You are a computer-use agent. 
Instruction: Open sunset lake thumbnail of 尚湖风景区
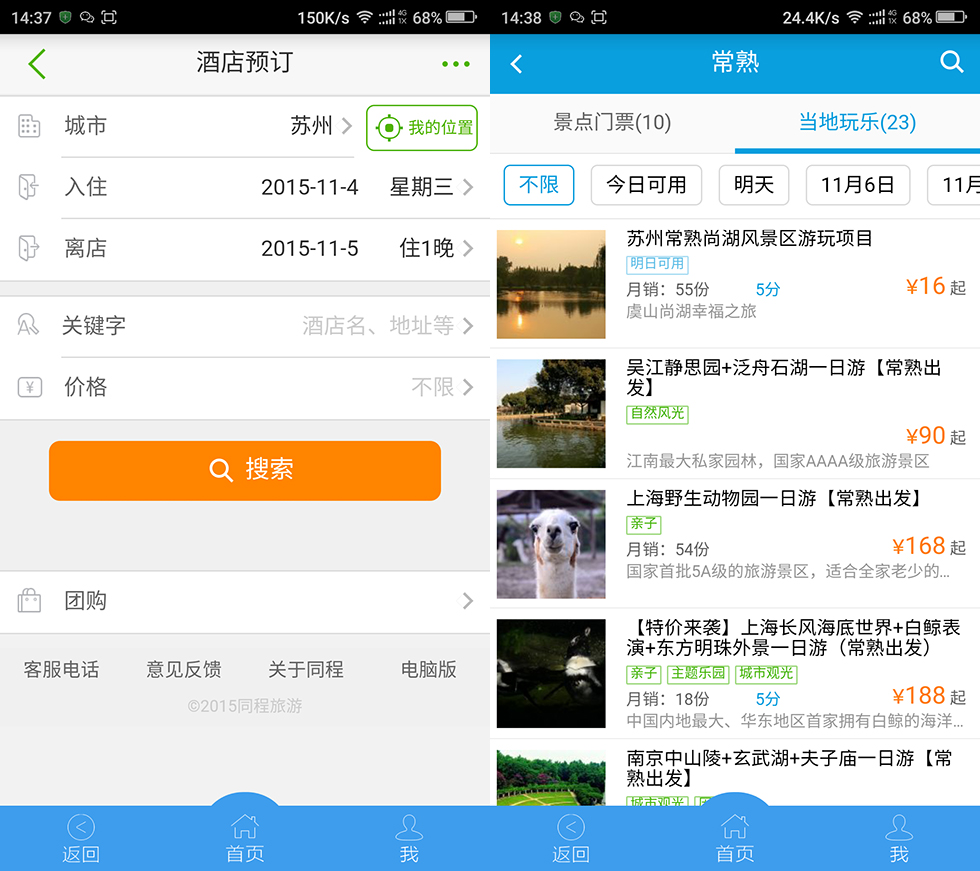[551, 284]
